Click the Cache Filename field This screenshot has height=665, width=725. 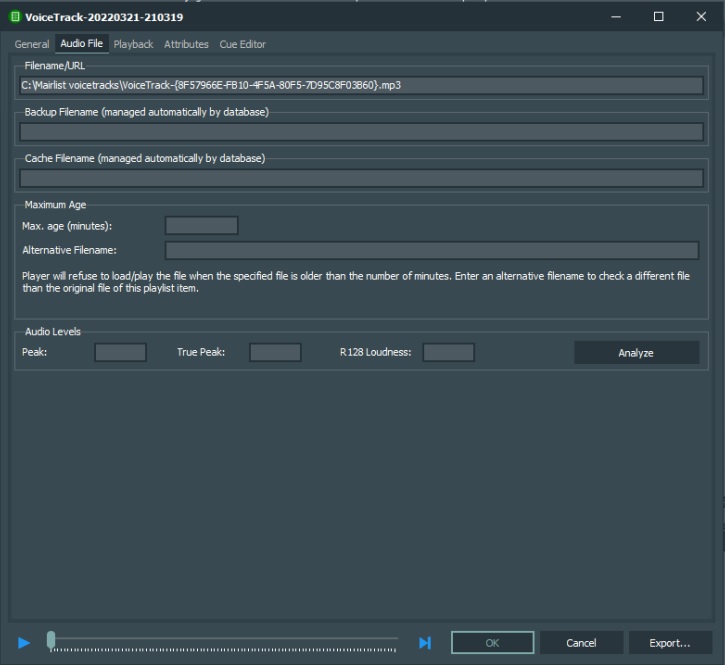pyautogui.click(x=361, y=178)
